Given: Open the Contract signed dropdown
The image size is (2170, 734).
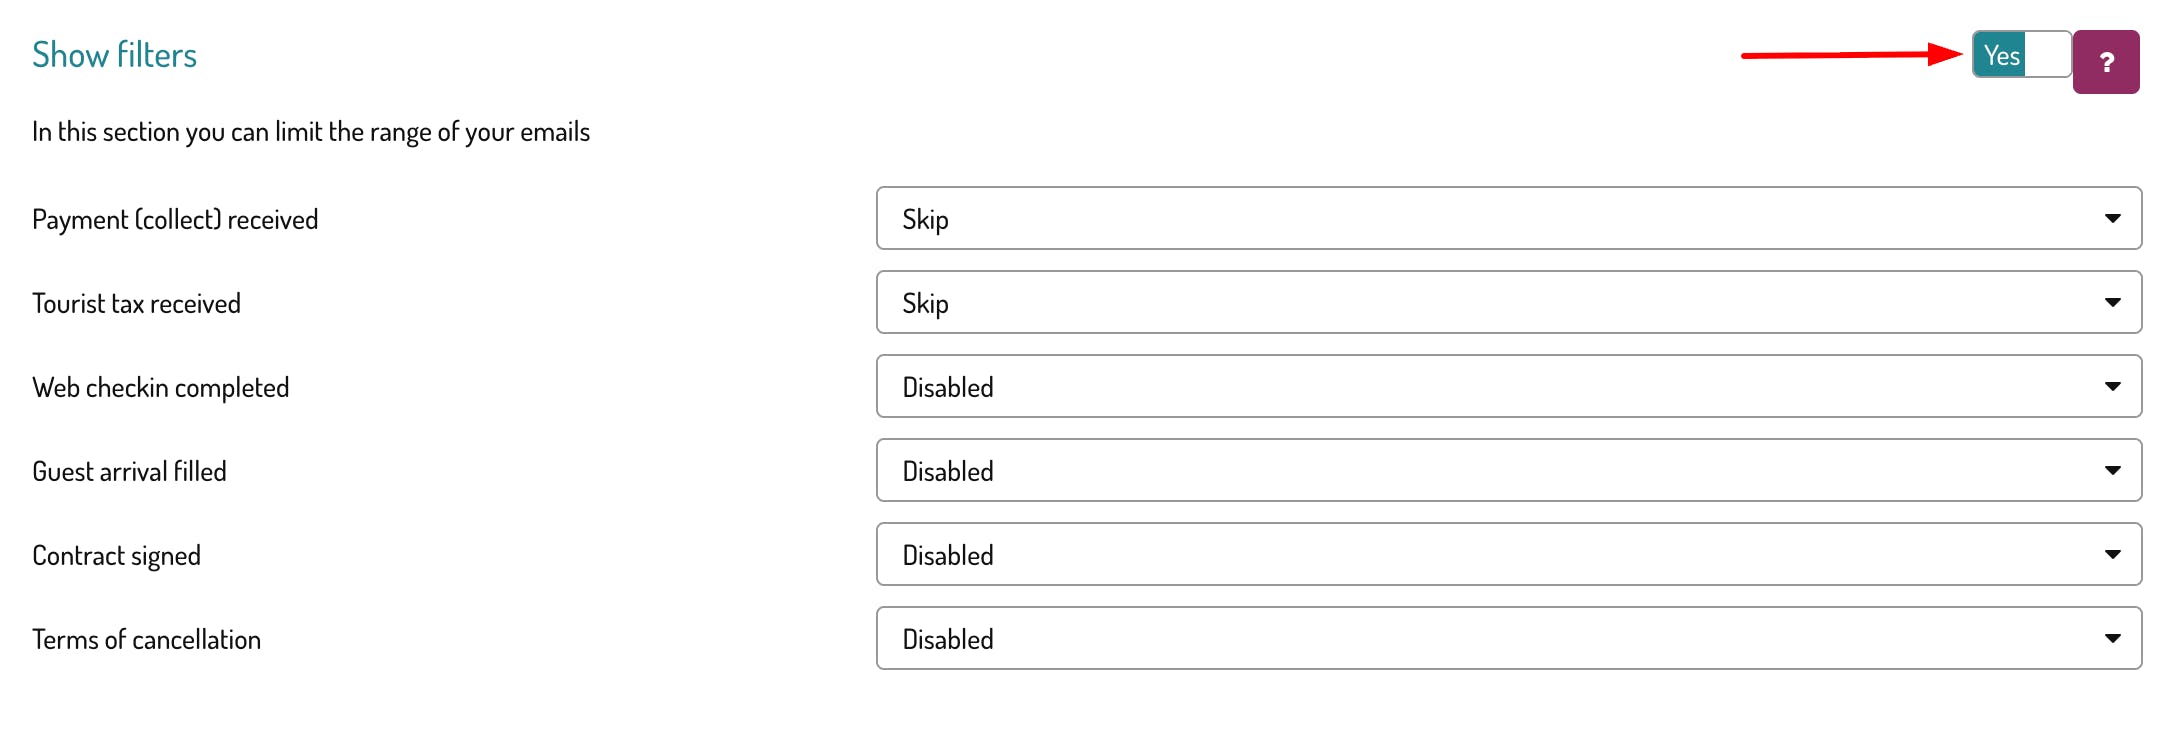Looking at the screenshot, I should pyautogui.click(x=1508, y=555).
